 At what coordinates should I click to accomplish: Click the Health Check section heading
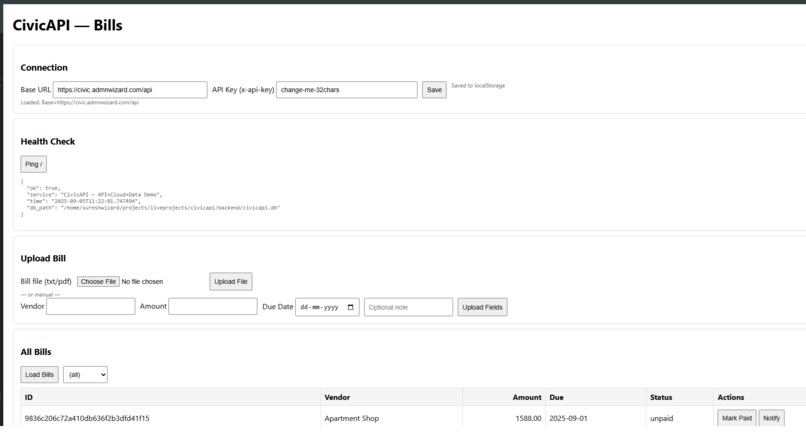(x=48, y=141)
